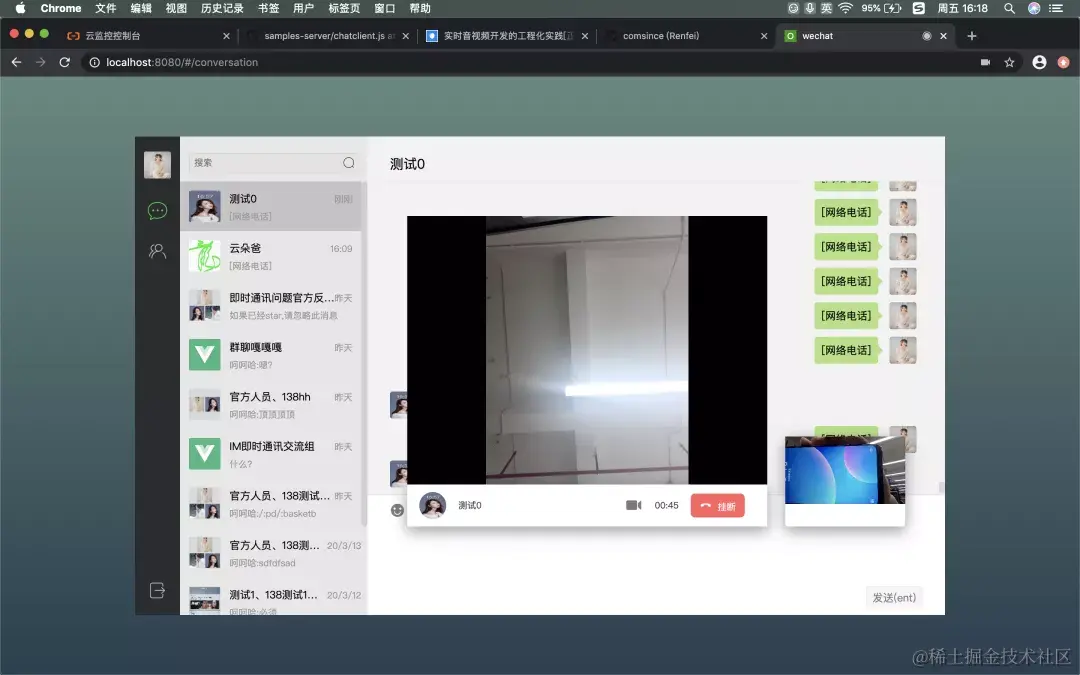
Task: Click the search magnifier icon
Action: (x=348, y=161)
